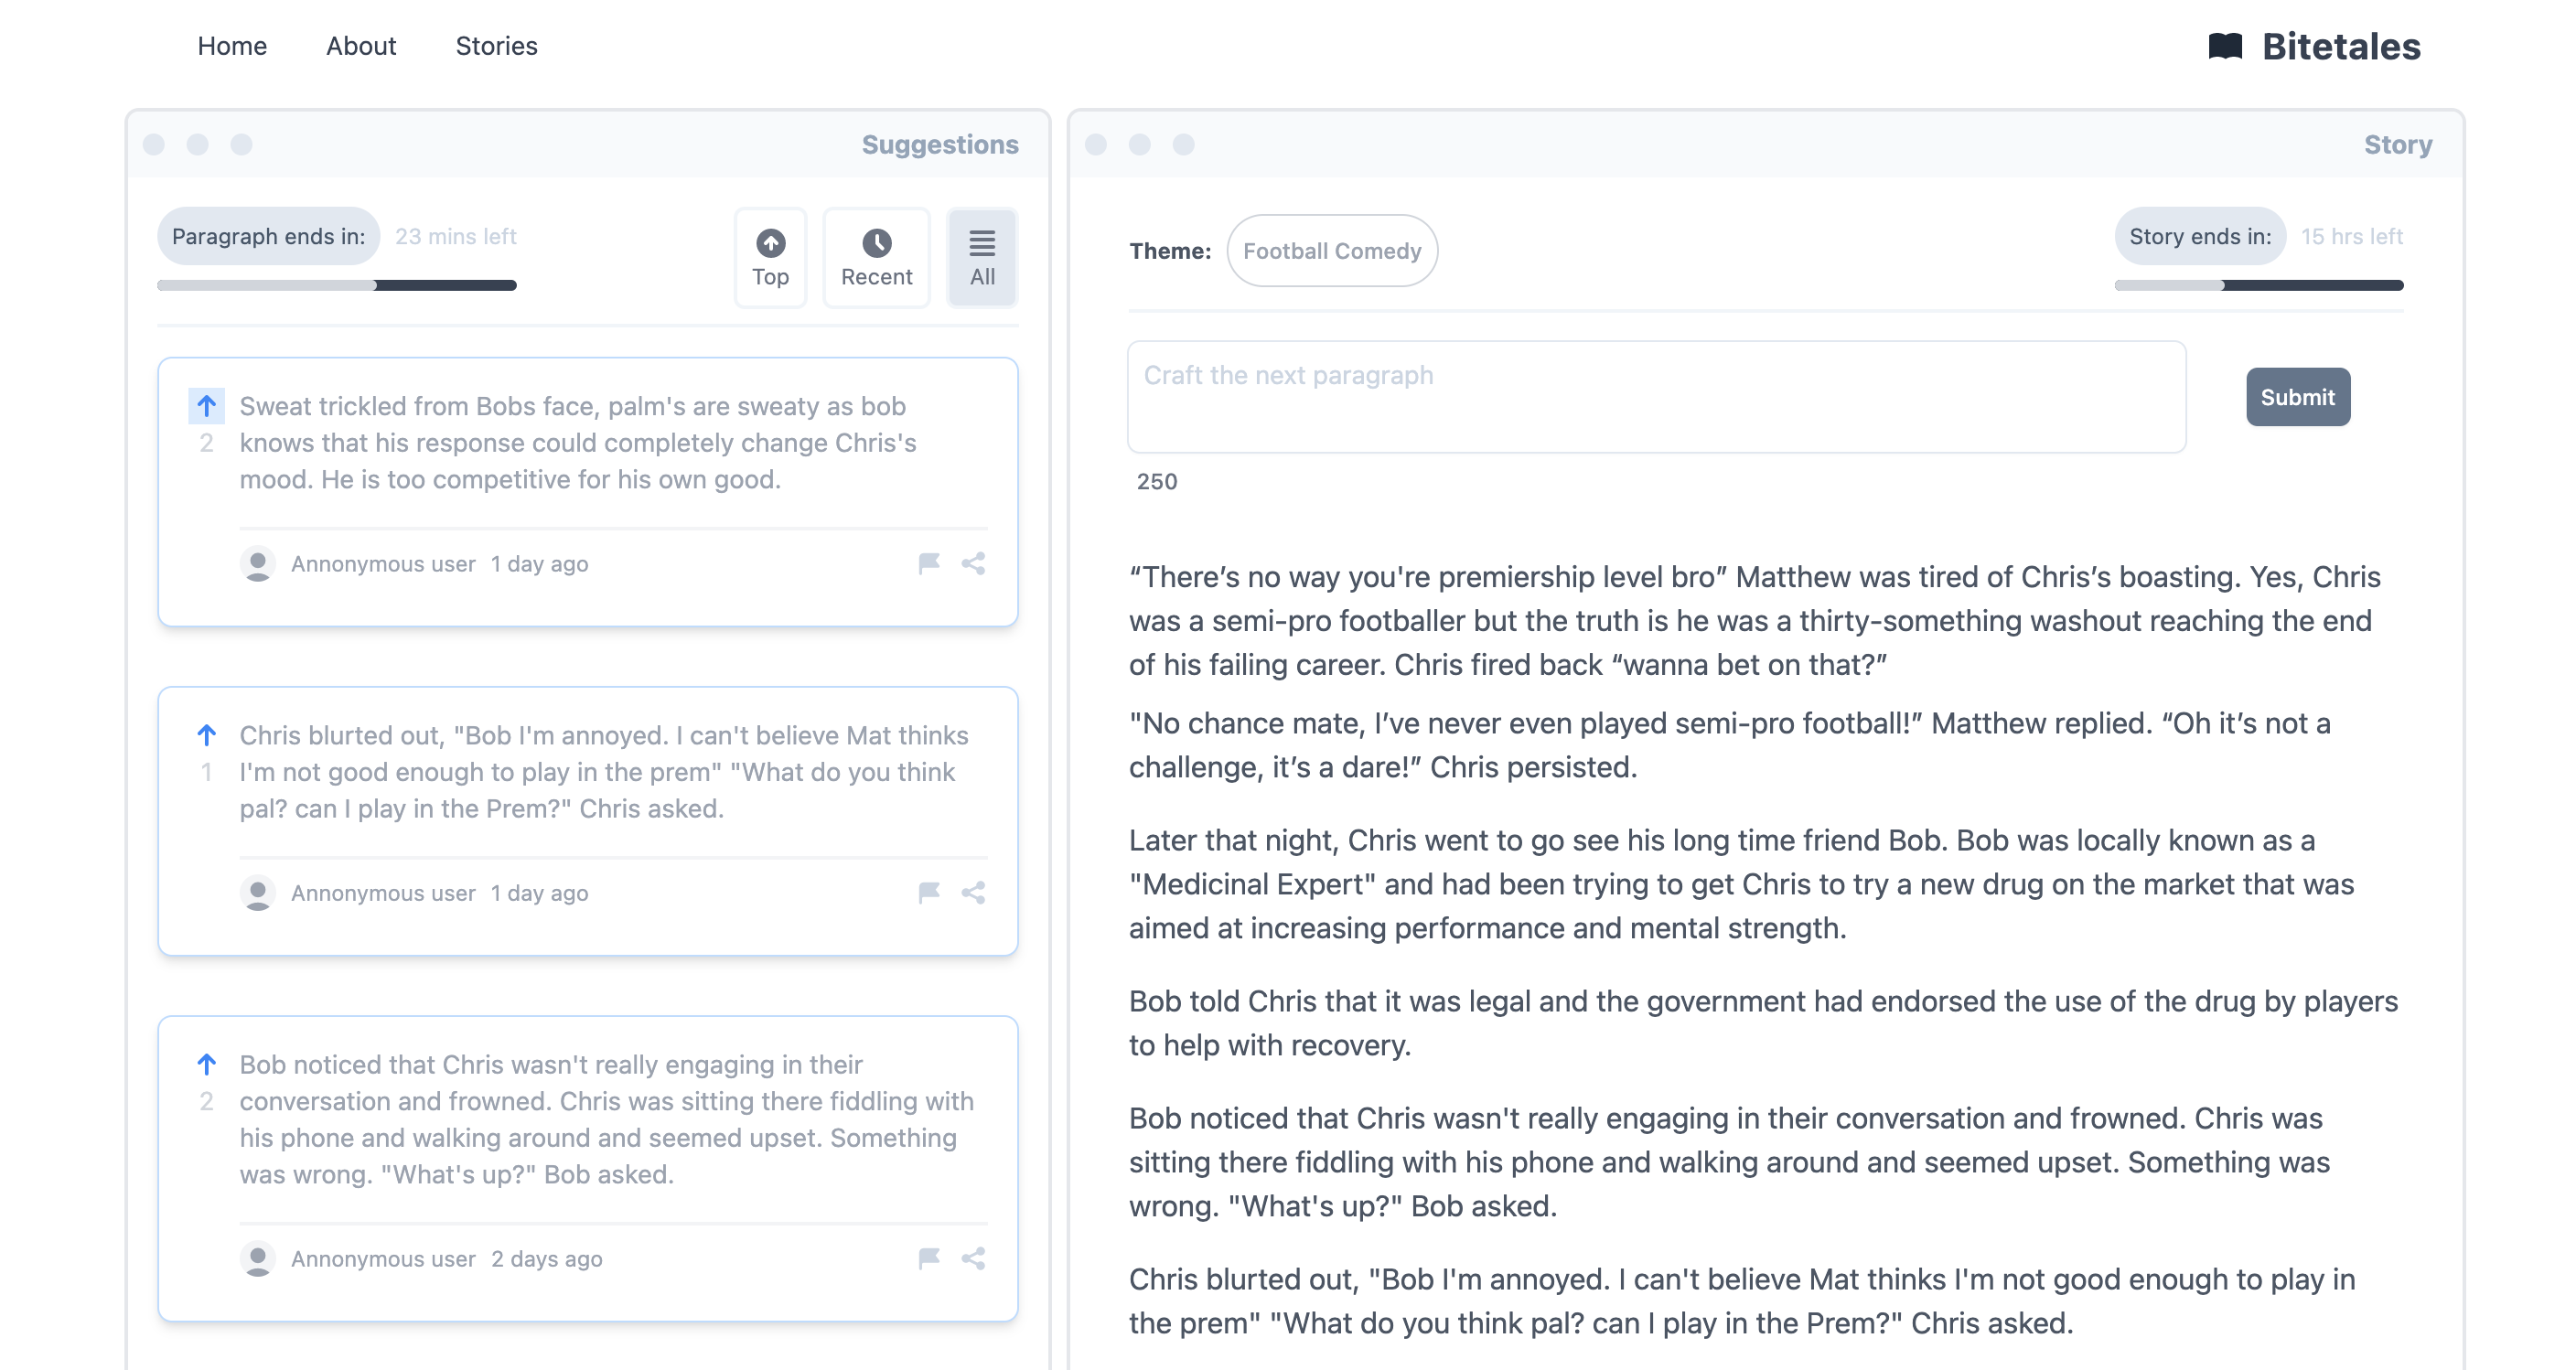The width and height of the screenshot is (2576, 1370).
Task: Share the 'Chris blurted out' suggestion
Action: [x=973, y=892]
